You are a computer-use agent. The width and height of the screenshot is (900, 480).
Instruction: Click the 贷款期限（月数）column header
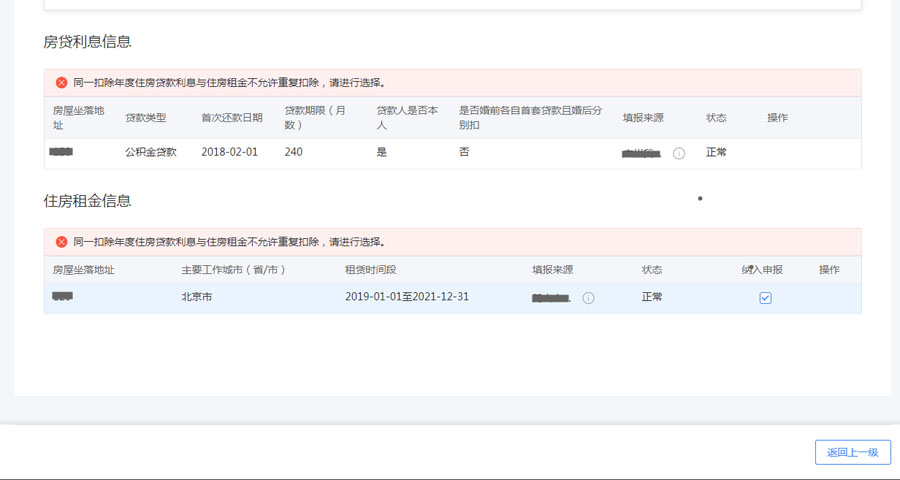[x=314, y=118]
